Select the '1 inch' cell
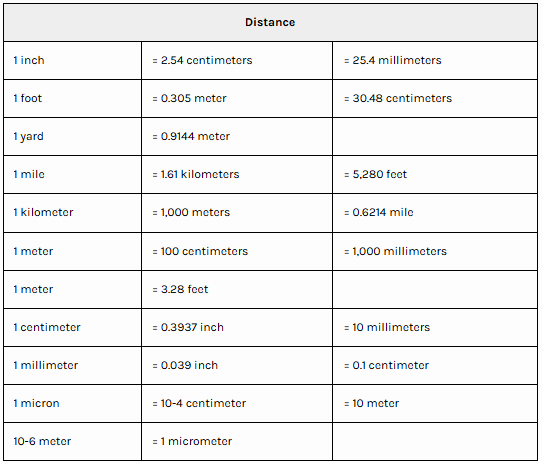 click(x=73, y=61)
